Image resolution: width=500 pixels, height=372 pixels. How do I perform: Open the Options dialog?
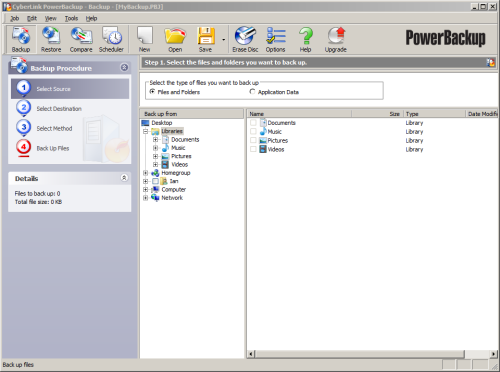(275, 39)
